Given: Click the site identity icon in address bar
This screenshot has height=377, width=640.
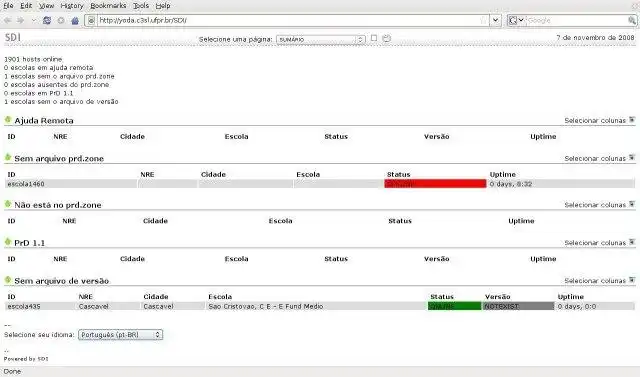Looking at the screenshot, I should (x=91, y=20).
